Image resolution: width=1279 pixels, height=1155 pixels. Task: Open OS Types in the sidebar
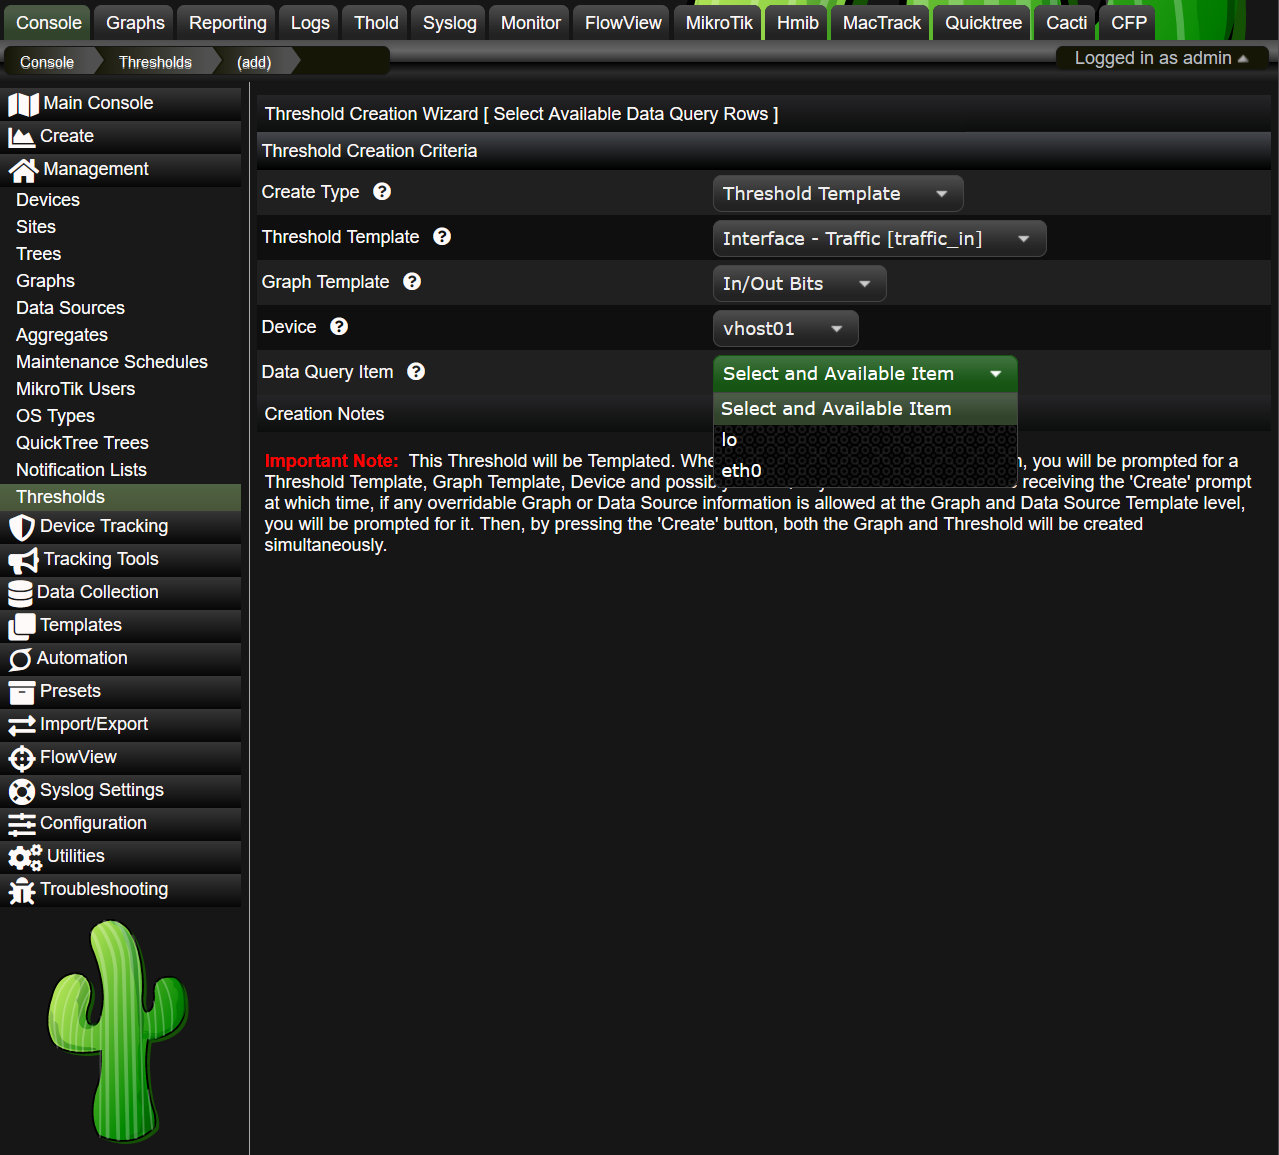pos(55,416)
